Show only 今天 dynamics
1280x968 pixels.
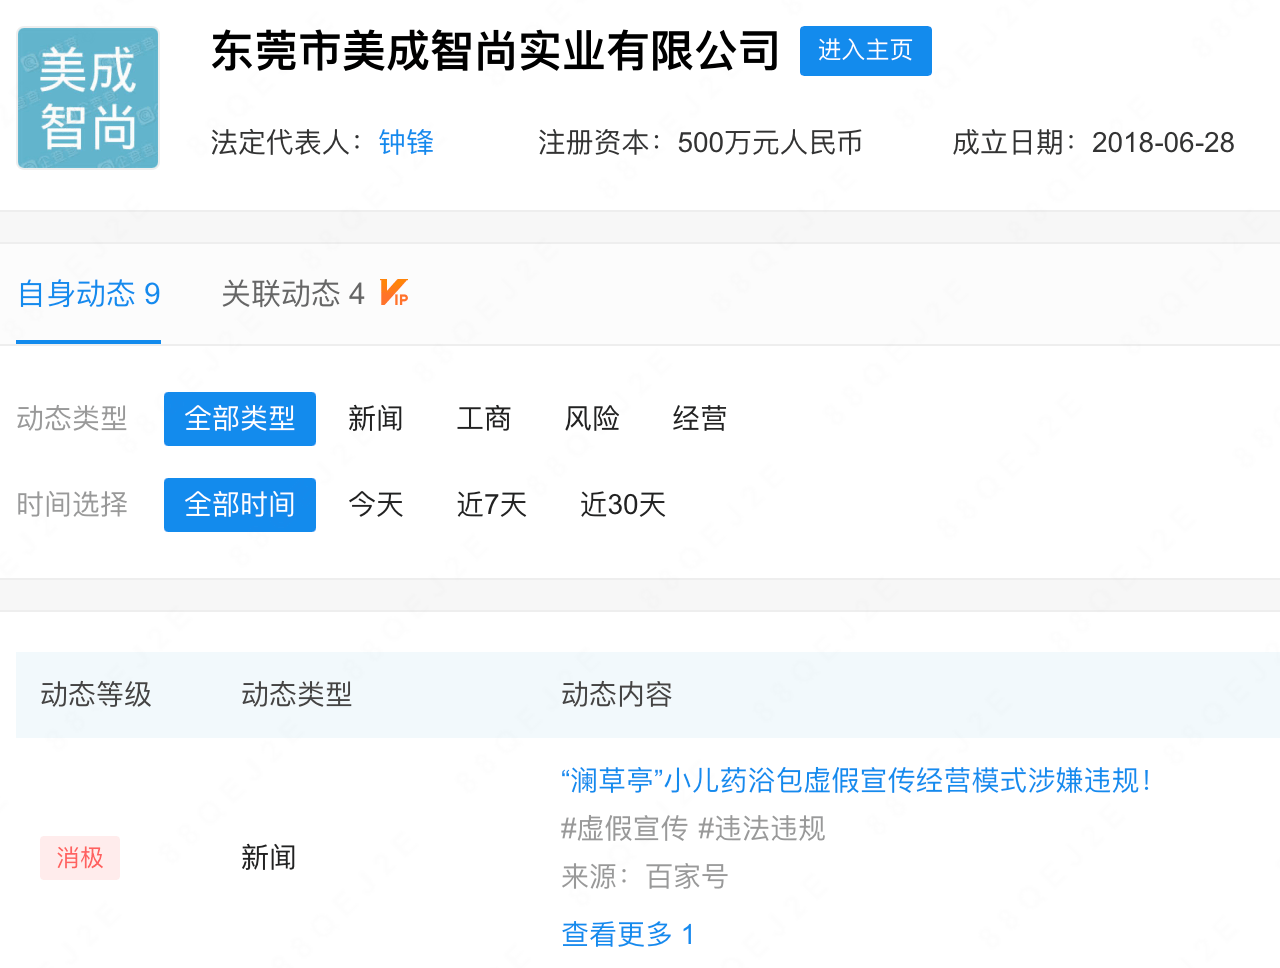(375, 505)
